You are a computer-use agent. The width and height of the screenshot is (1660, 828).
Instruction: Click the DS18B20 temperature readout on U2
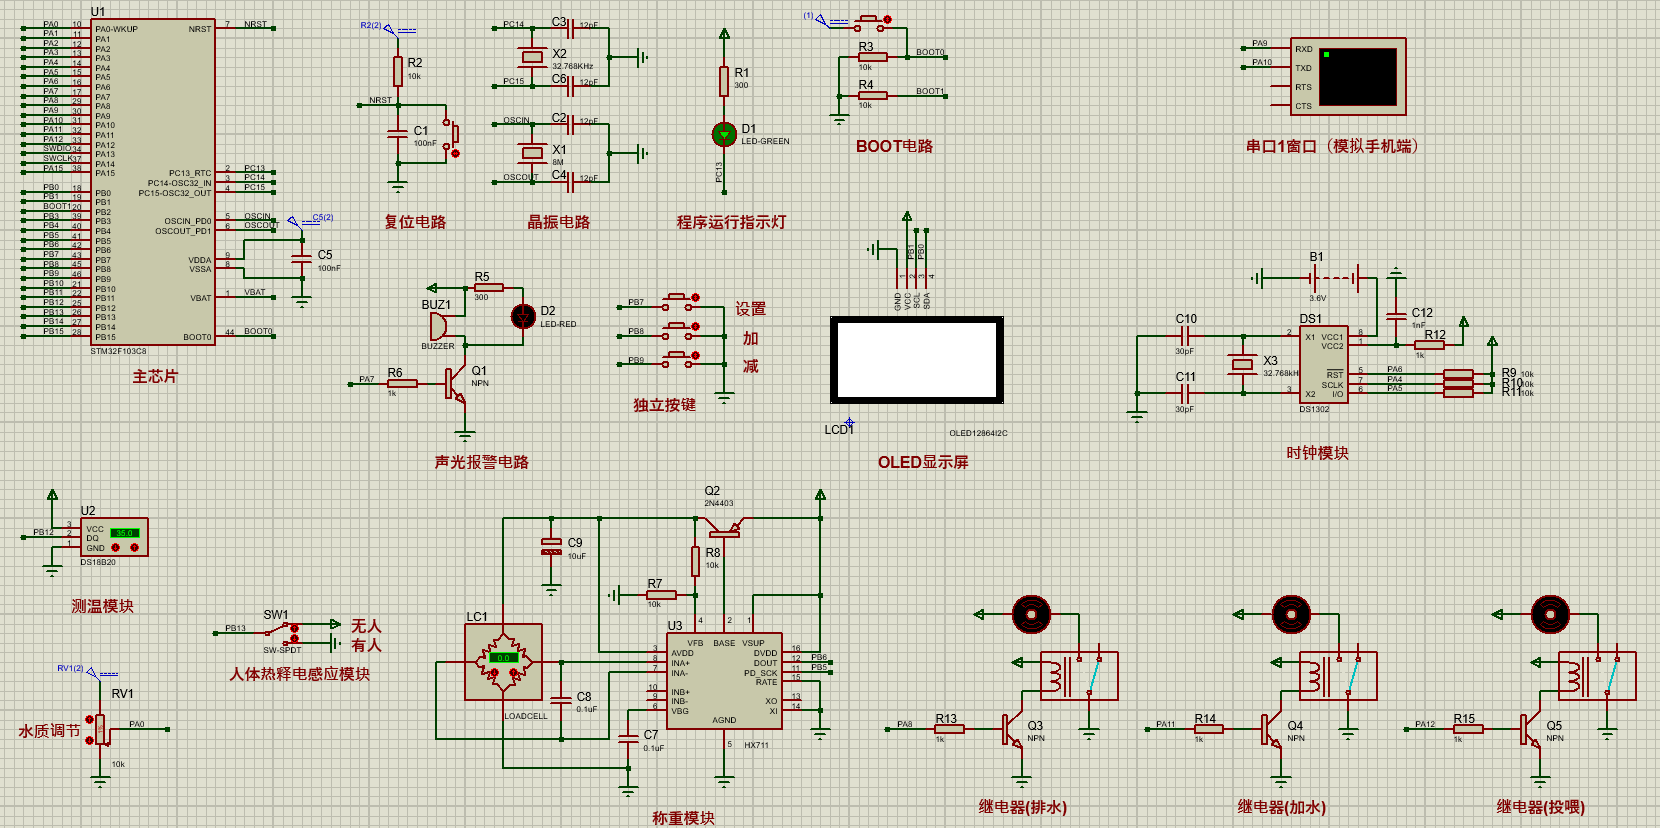pyautogui.click(x=124, y=533)
